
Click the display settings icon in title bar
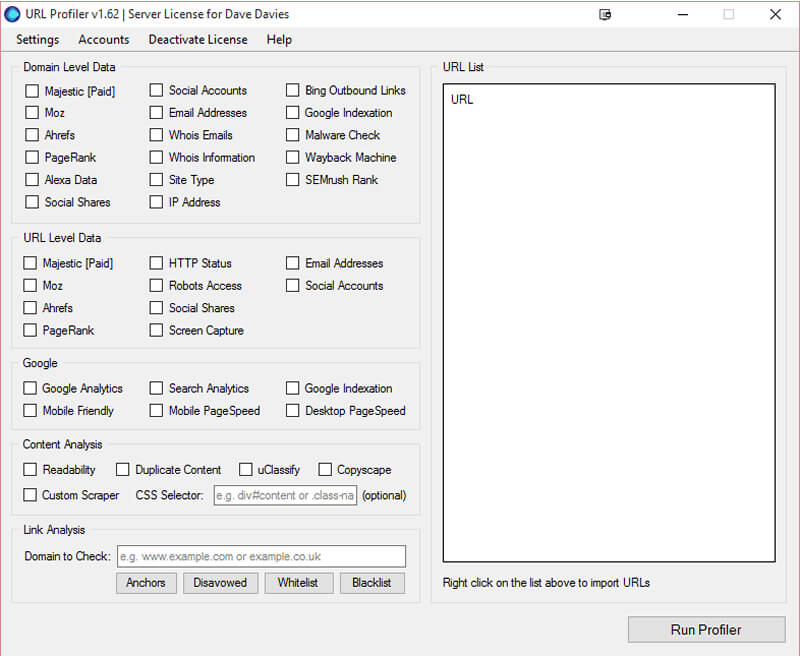605,14
